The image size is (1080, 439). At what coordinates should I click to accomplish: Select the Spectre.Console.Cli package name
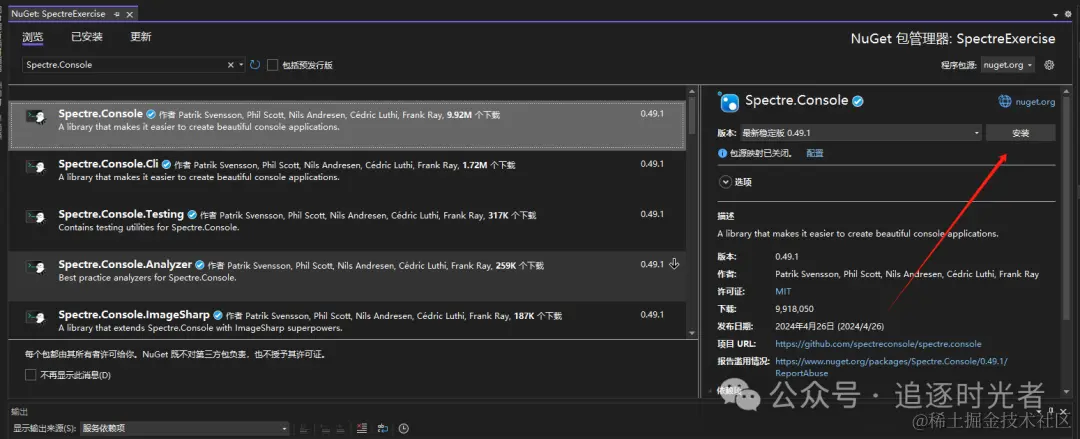point(109,164)
